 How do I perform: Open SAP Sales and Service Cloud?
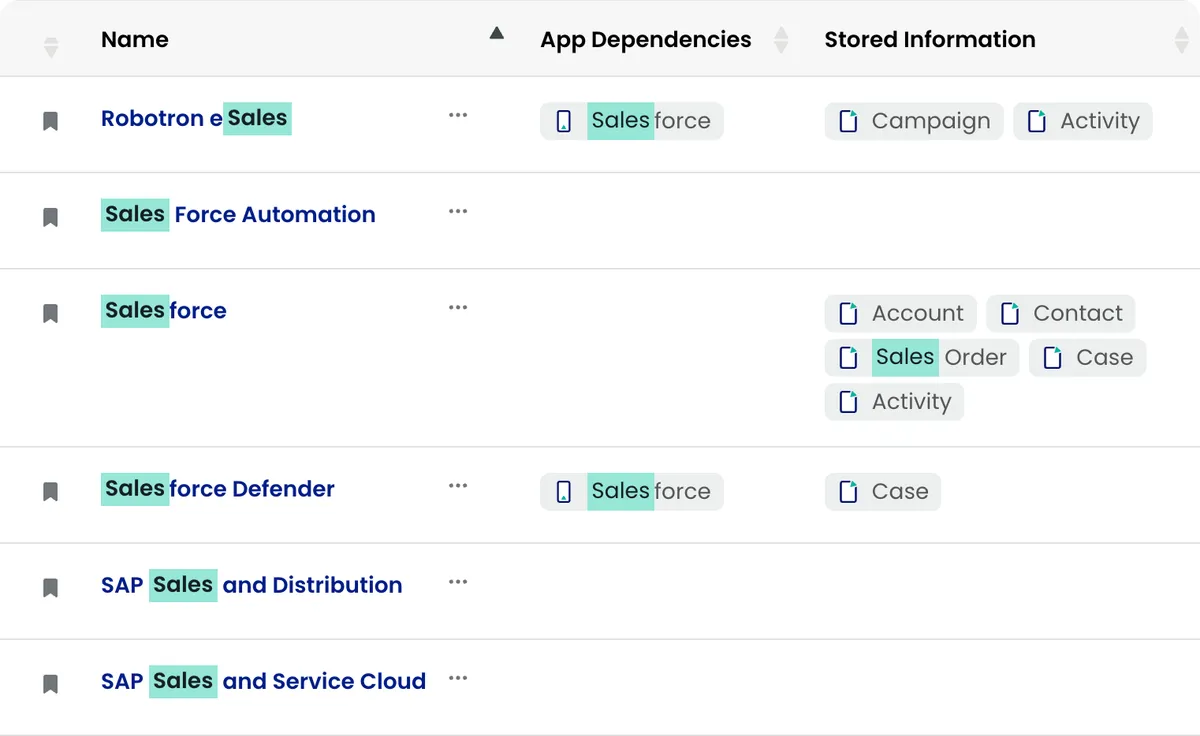click(x=264, y=680)
